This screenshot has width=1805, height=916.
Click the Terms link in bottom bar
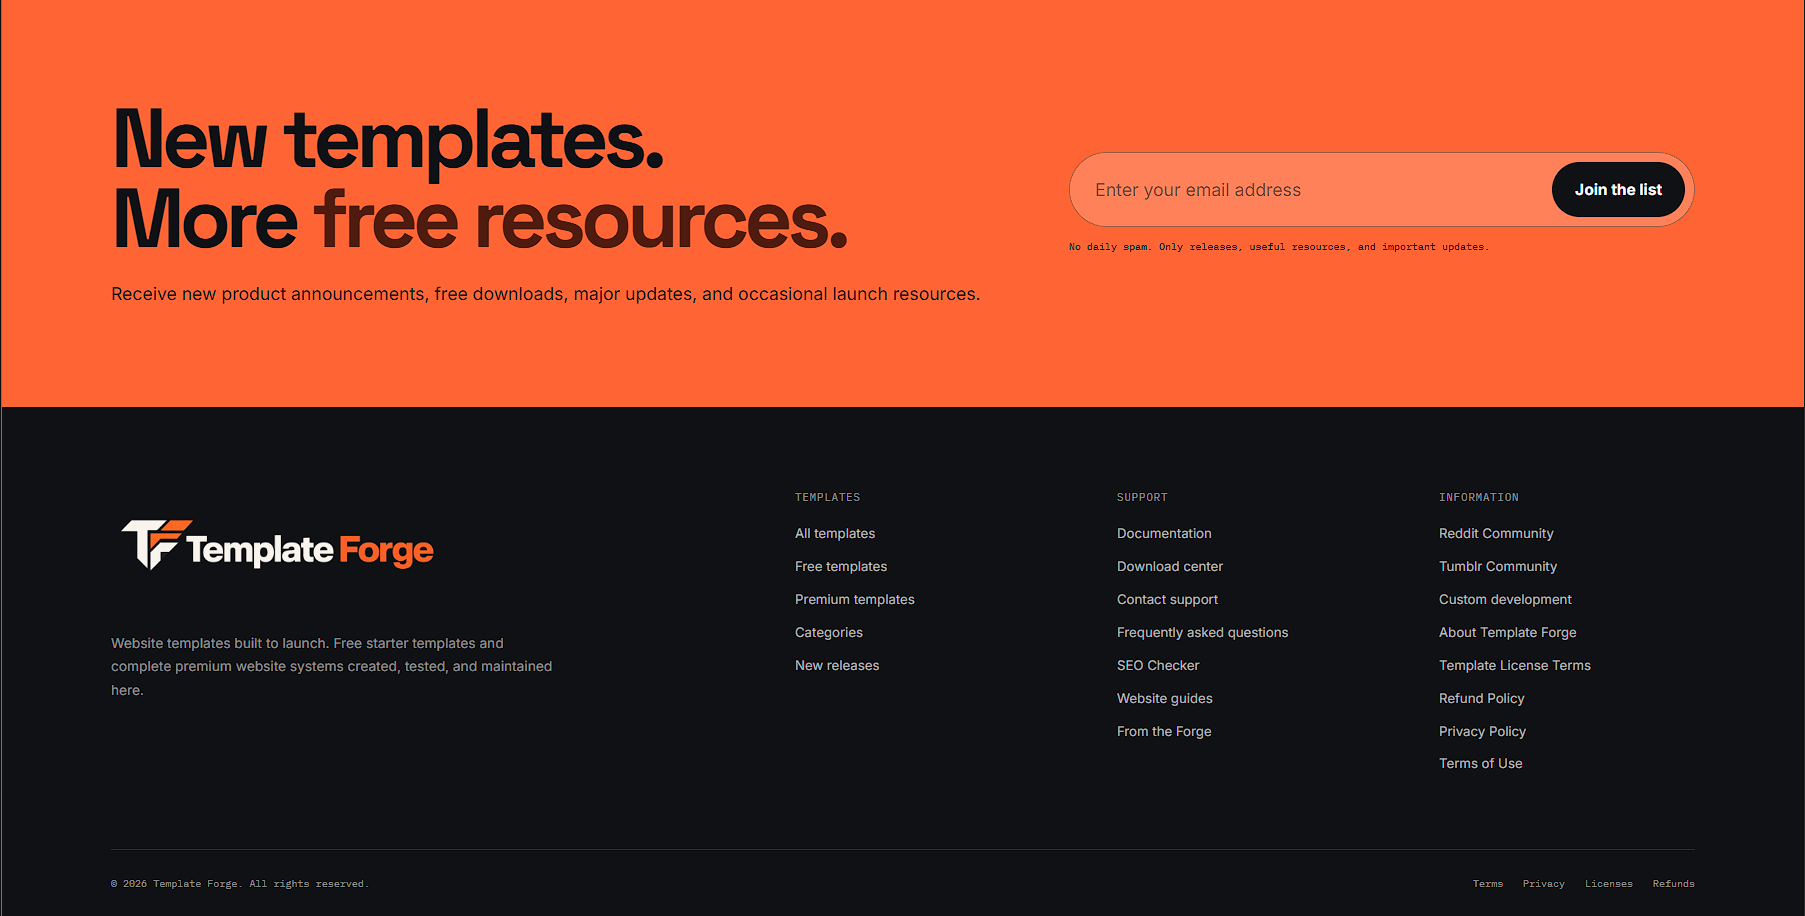coord(1488,884)
